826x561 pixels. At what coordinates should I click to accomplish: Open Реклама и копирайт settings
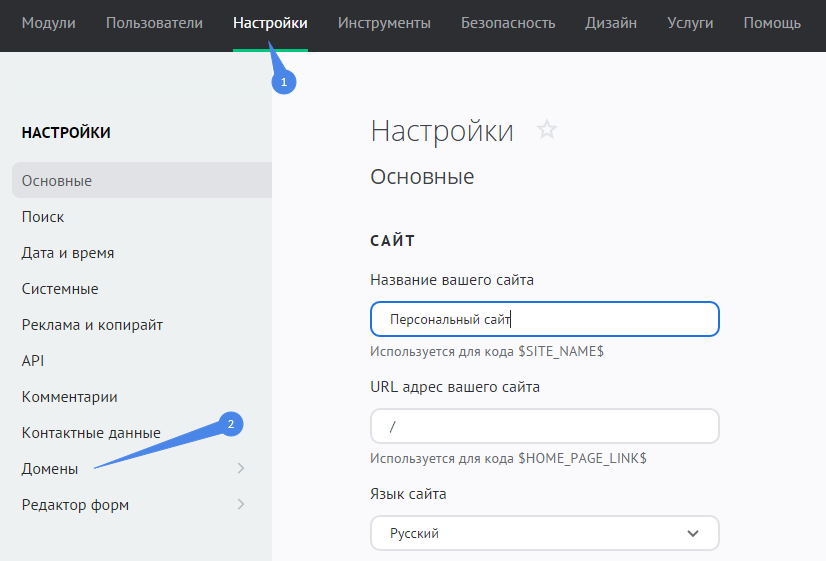tap(92, 325)
